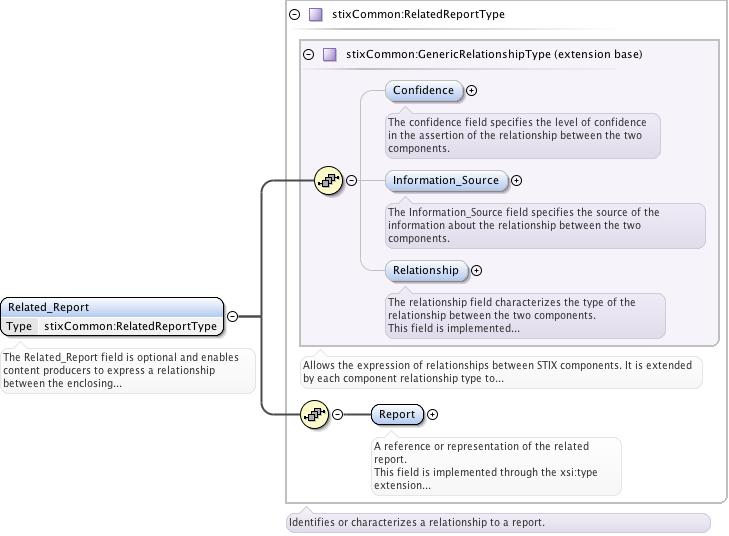The width and height of the screenshot is (729, 536).
Task: Select the Confidence element node
Action: 423,91
